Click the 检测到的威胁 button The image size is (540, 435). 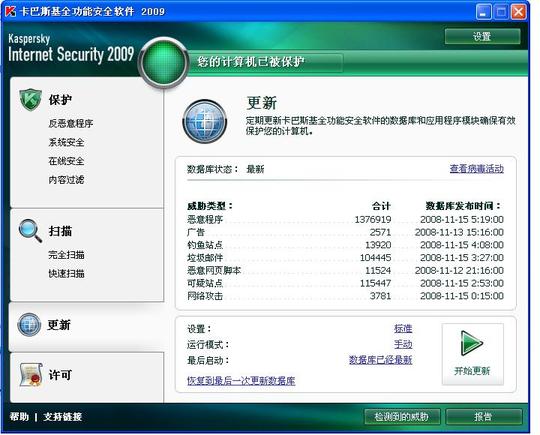point(402,417)
